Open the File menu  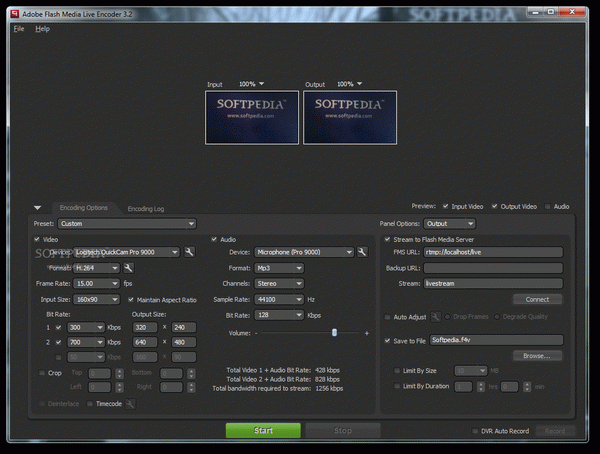point(19,29)
